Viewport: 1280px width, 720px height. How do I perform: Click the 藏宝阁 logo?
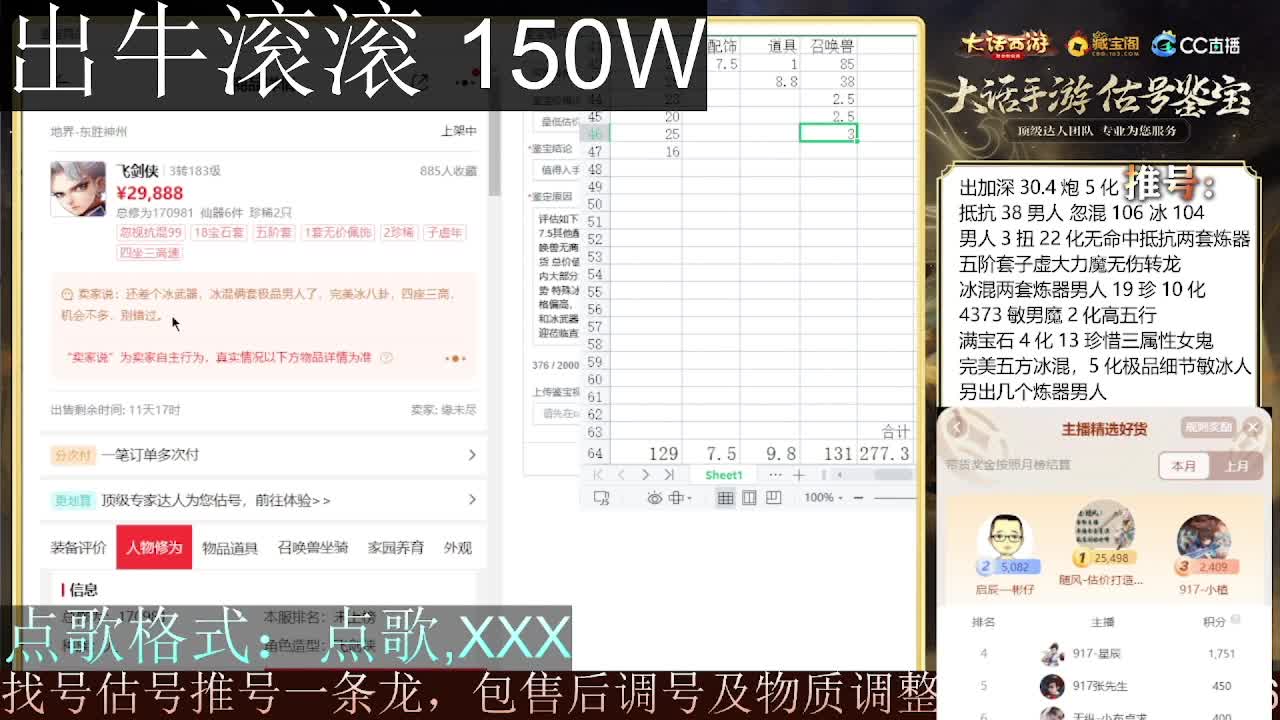(x=1103, y=44)
